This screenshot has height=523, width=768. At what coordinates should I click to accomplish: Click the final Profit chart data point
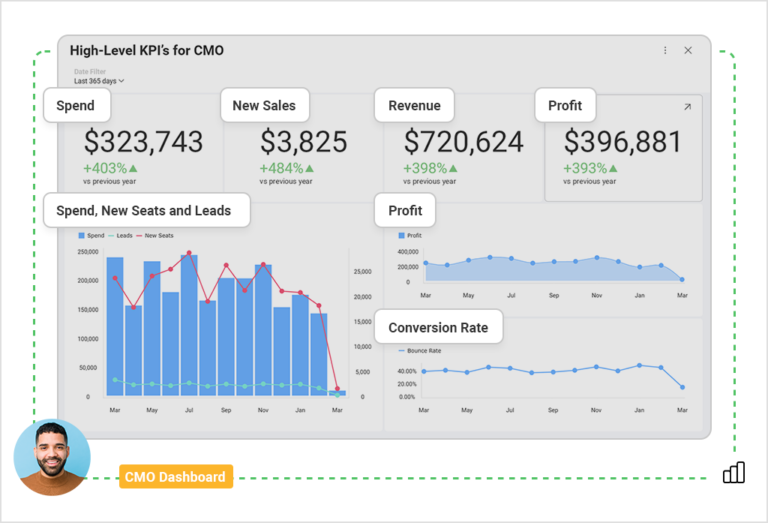tap(682, 280)
